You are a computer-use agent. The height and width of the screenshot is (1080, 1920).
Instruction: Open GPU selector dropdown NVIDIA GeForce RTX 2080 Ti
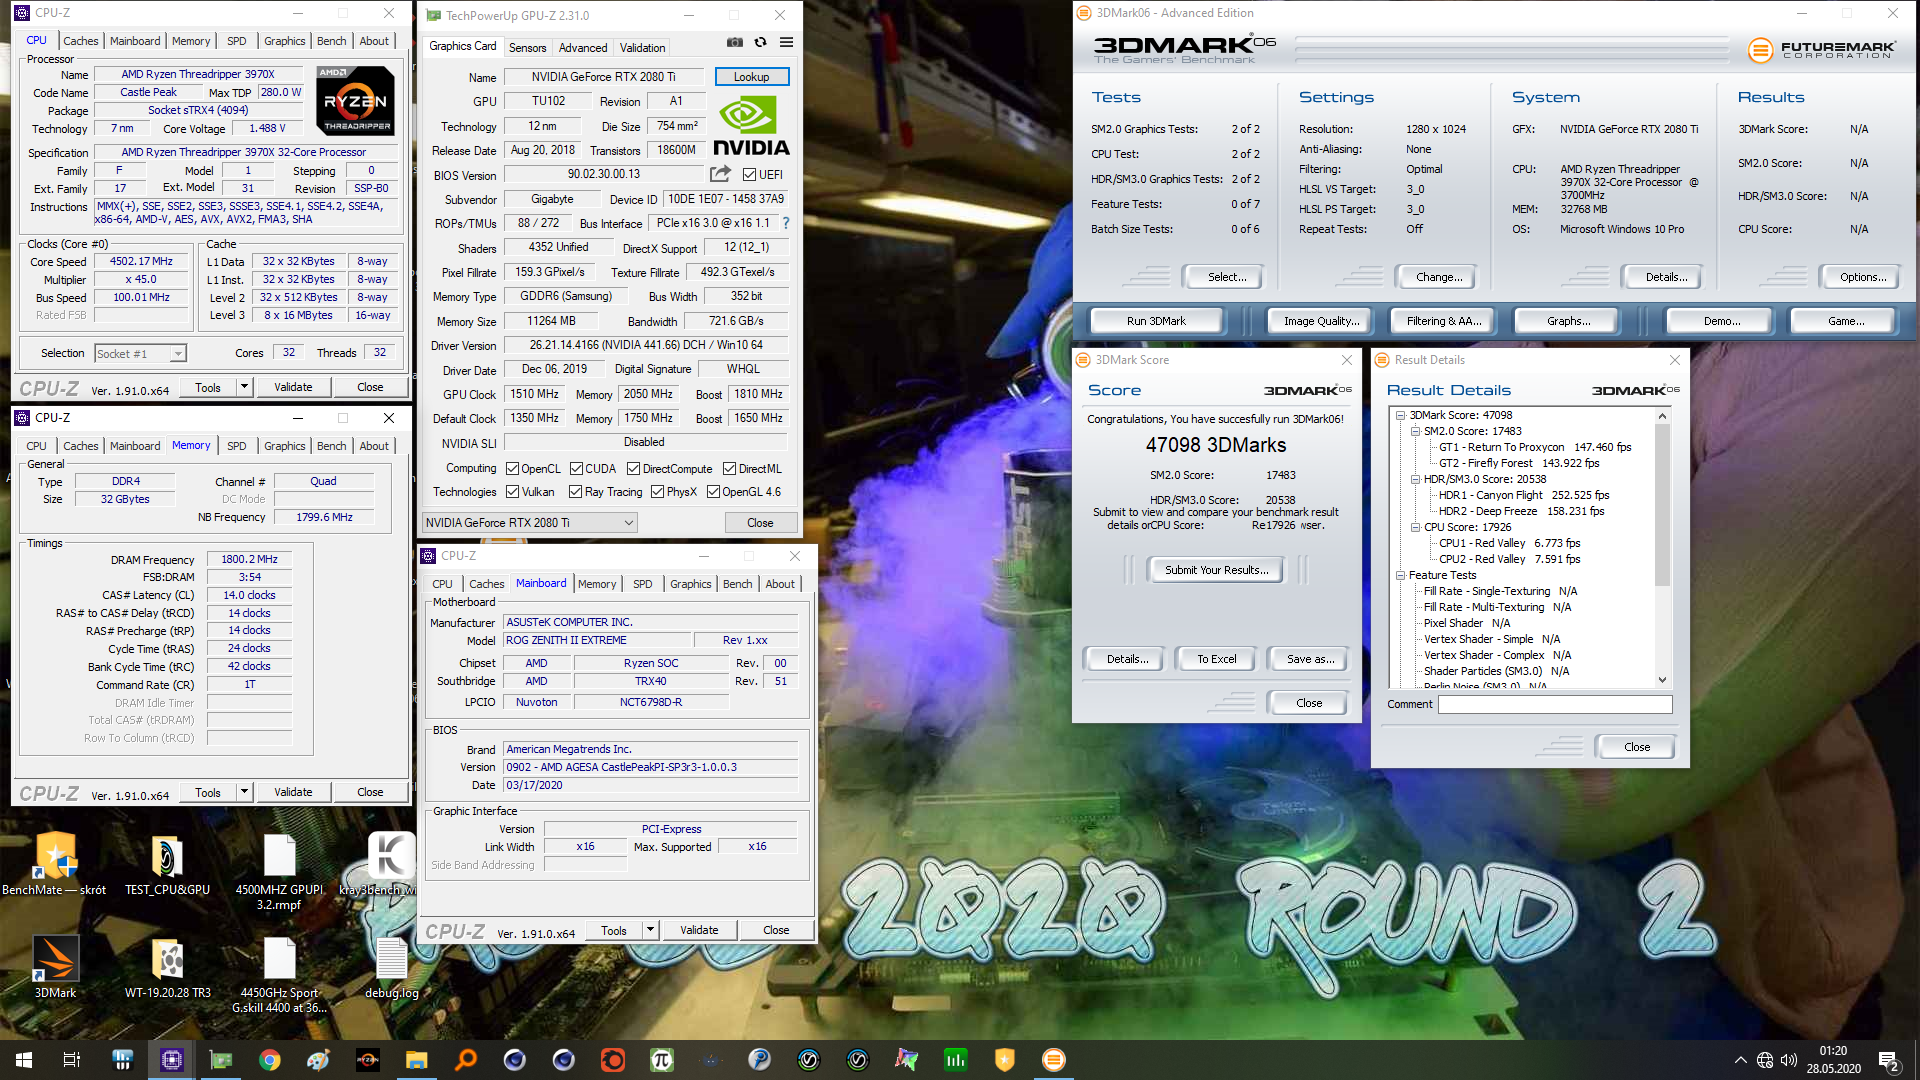pyautogui.click(x=530, y=522)
